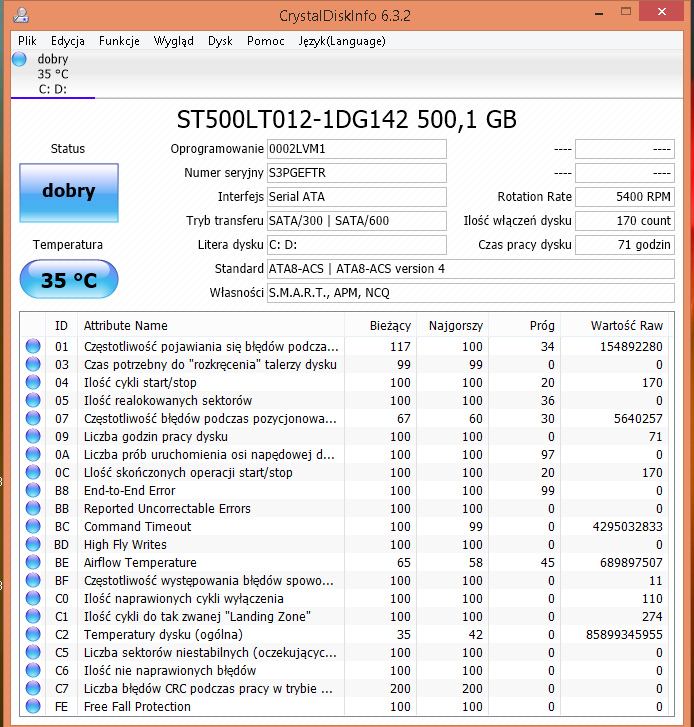Select the Liczba godzin pracy dysku text
The height and width of the screenshot is (727, 694).
(156, 437)
